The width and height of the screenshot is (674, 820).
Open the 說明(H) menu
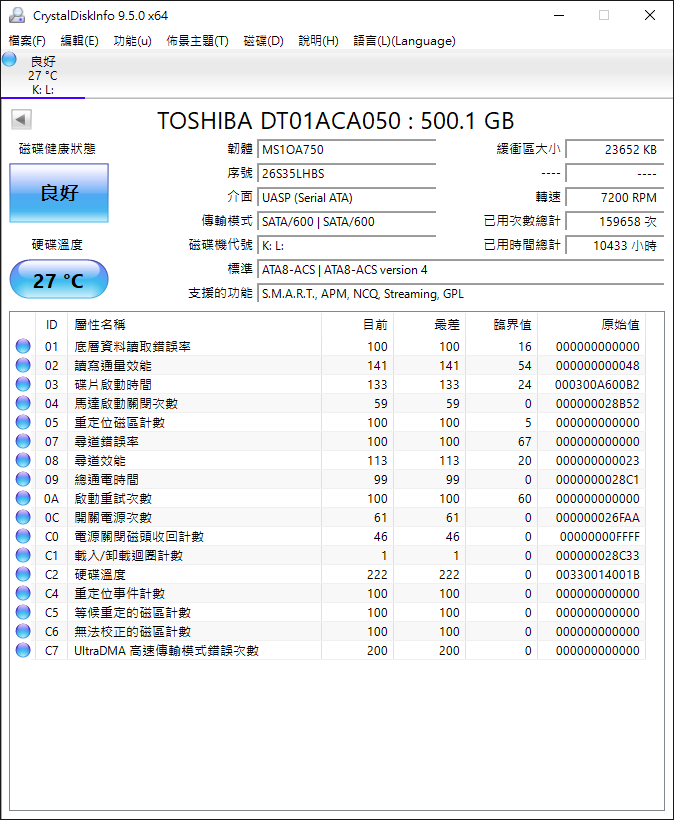coord(318,41)
